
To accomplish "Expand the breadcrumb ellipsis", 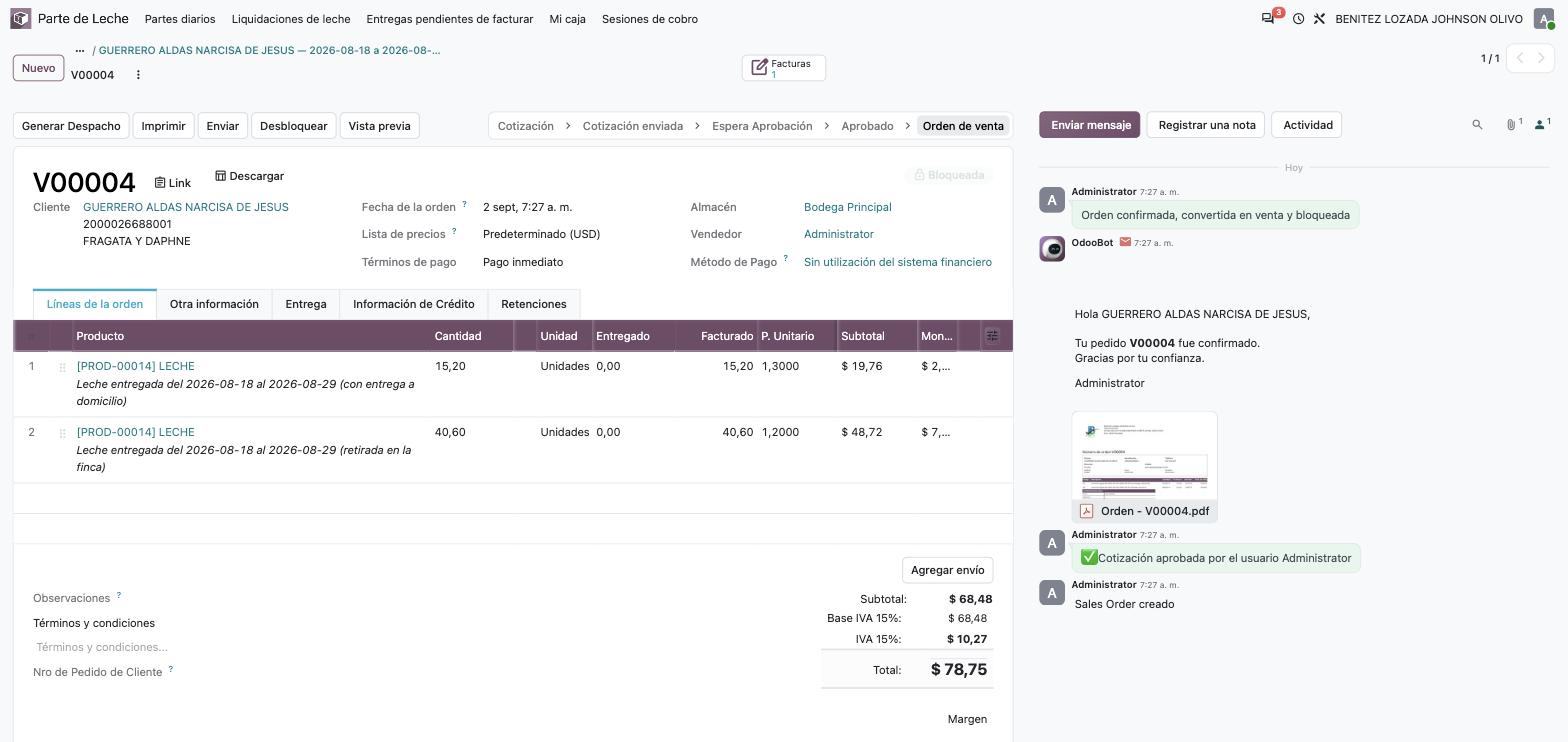I will [80, 51].
